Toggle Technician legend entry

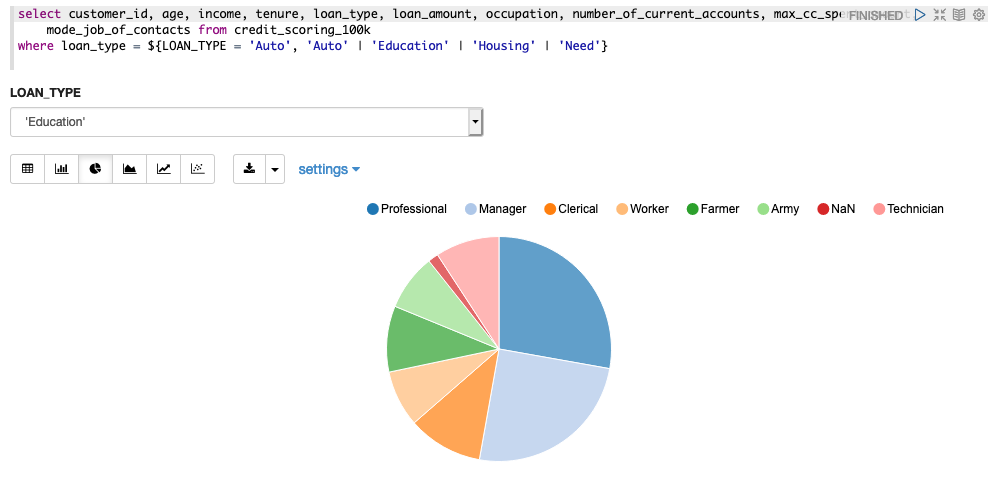(908, 209)
